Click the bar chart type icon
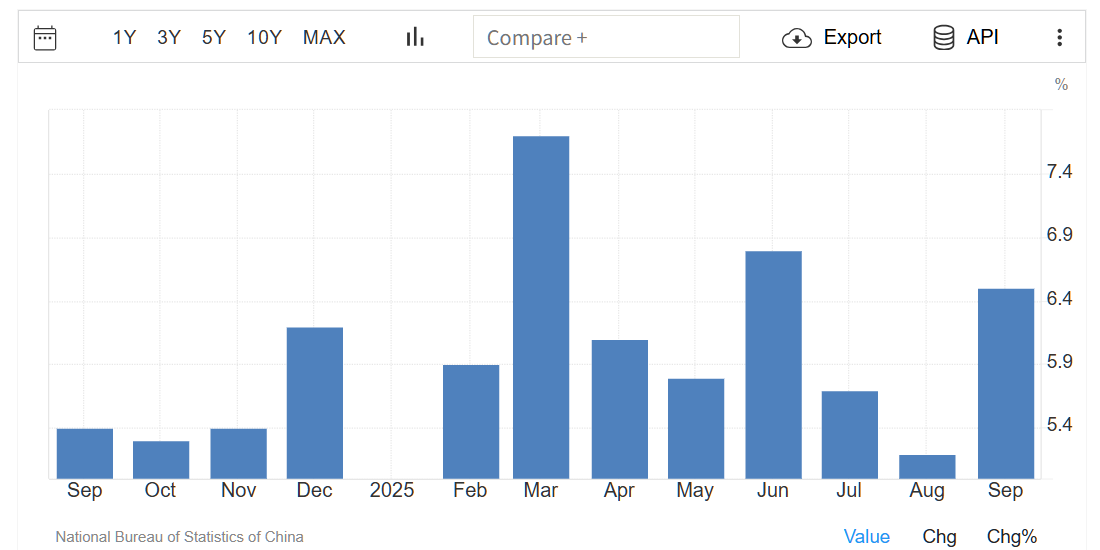Image resolution: width=1100 pixels, height=550 pixels. click(415, 37)
